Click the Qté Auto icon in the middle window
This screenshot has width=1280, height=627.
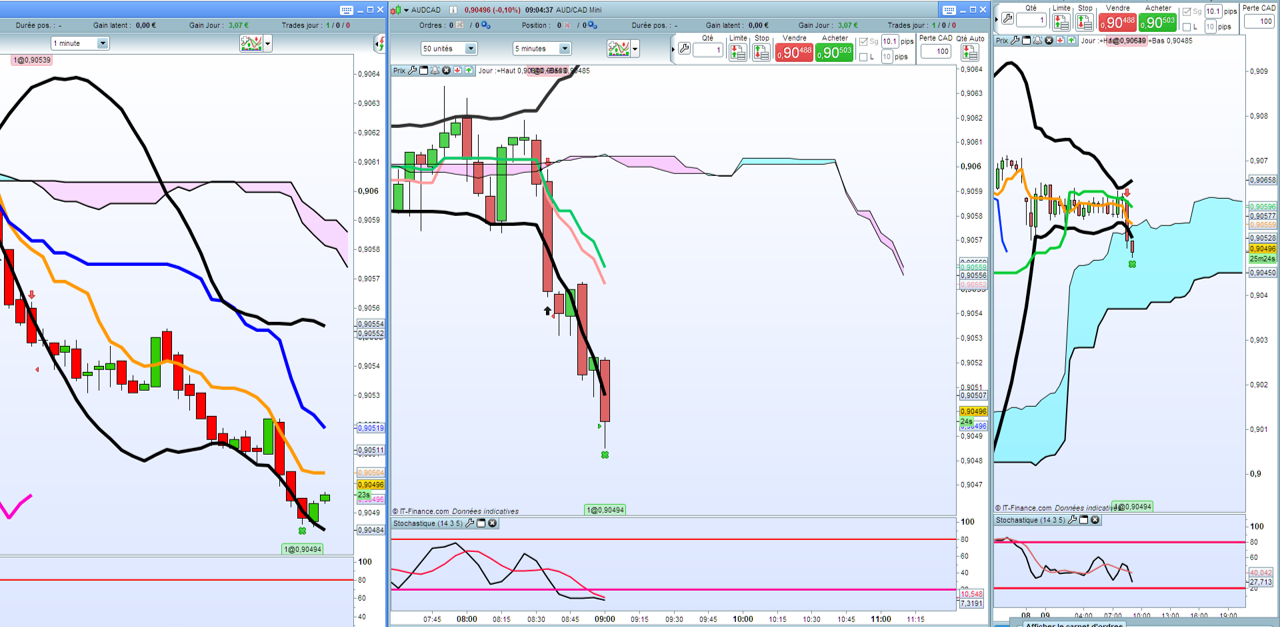click(970, 52)
